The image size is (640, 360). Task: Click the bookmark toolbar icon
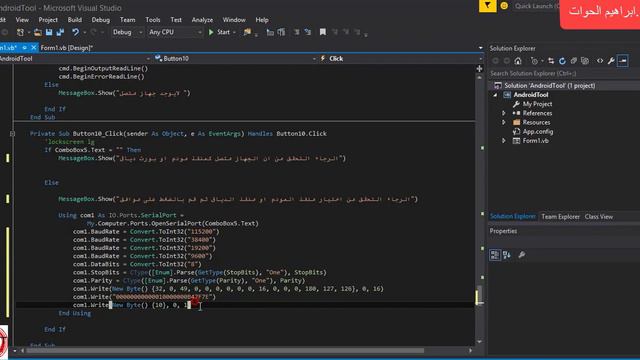coord(322,32)
